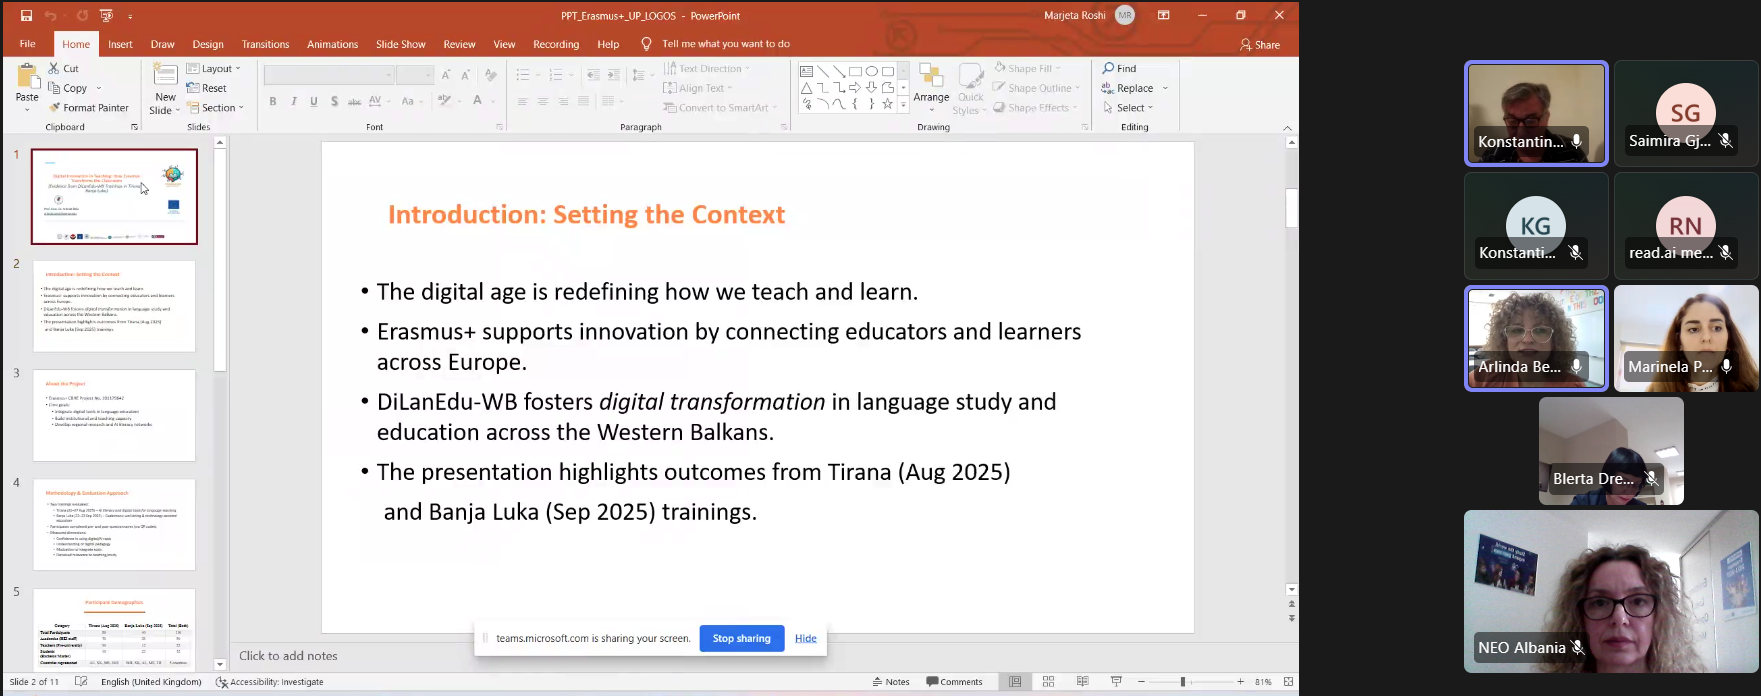The width and height of the screenshot is (1761, 696).
Task: Expand the Section dropdown
Action: tap(215, 108)
